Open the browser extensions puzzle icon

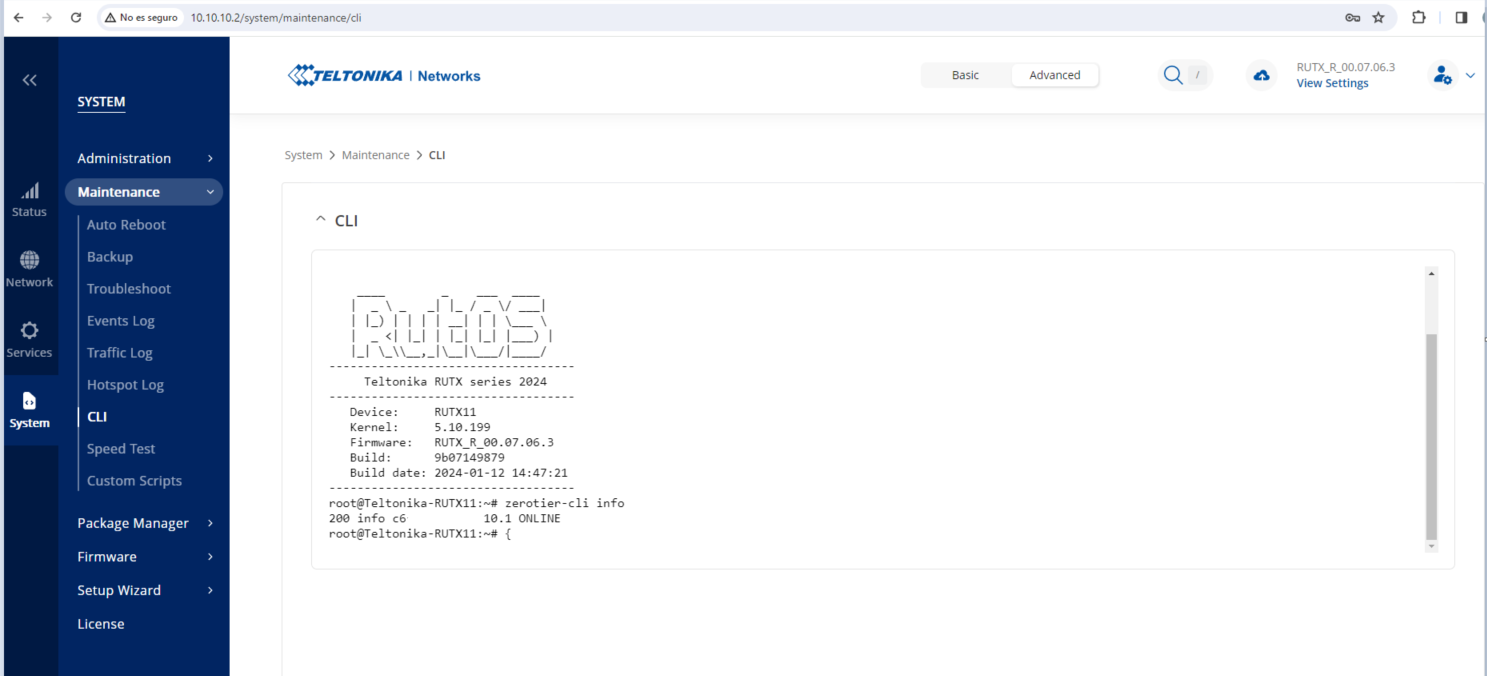pyautogui.click(x=1418, y=18)
